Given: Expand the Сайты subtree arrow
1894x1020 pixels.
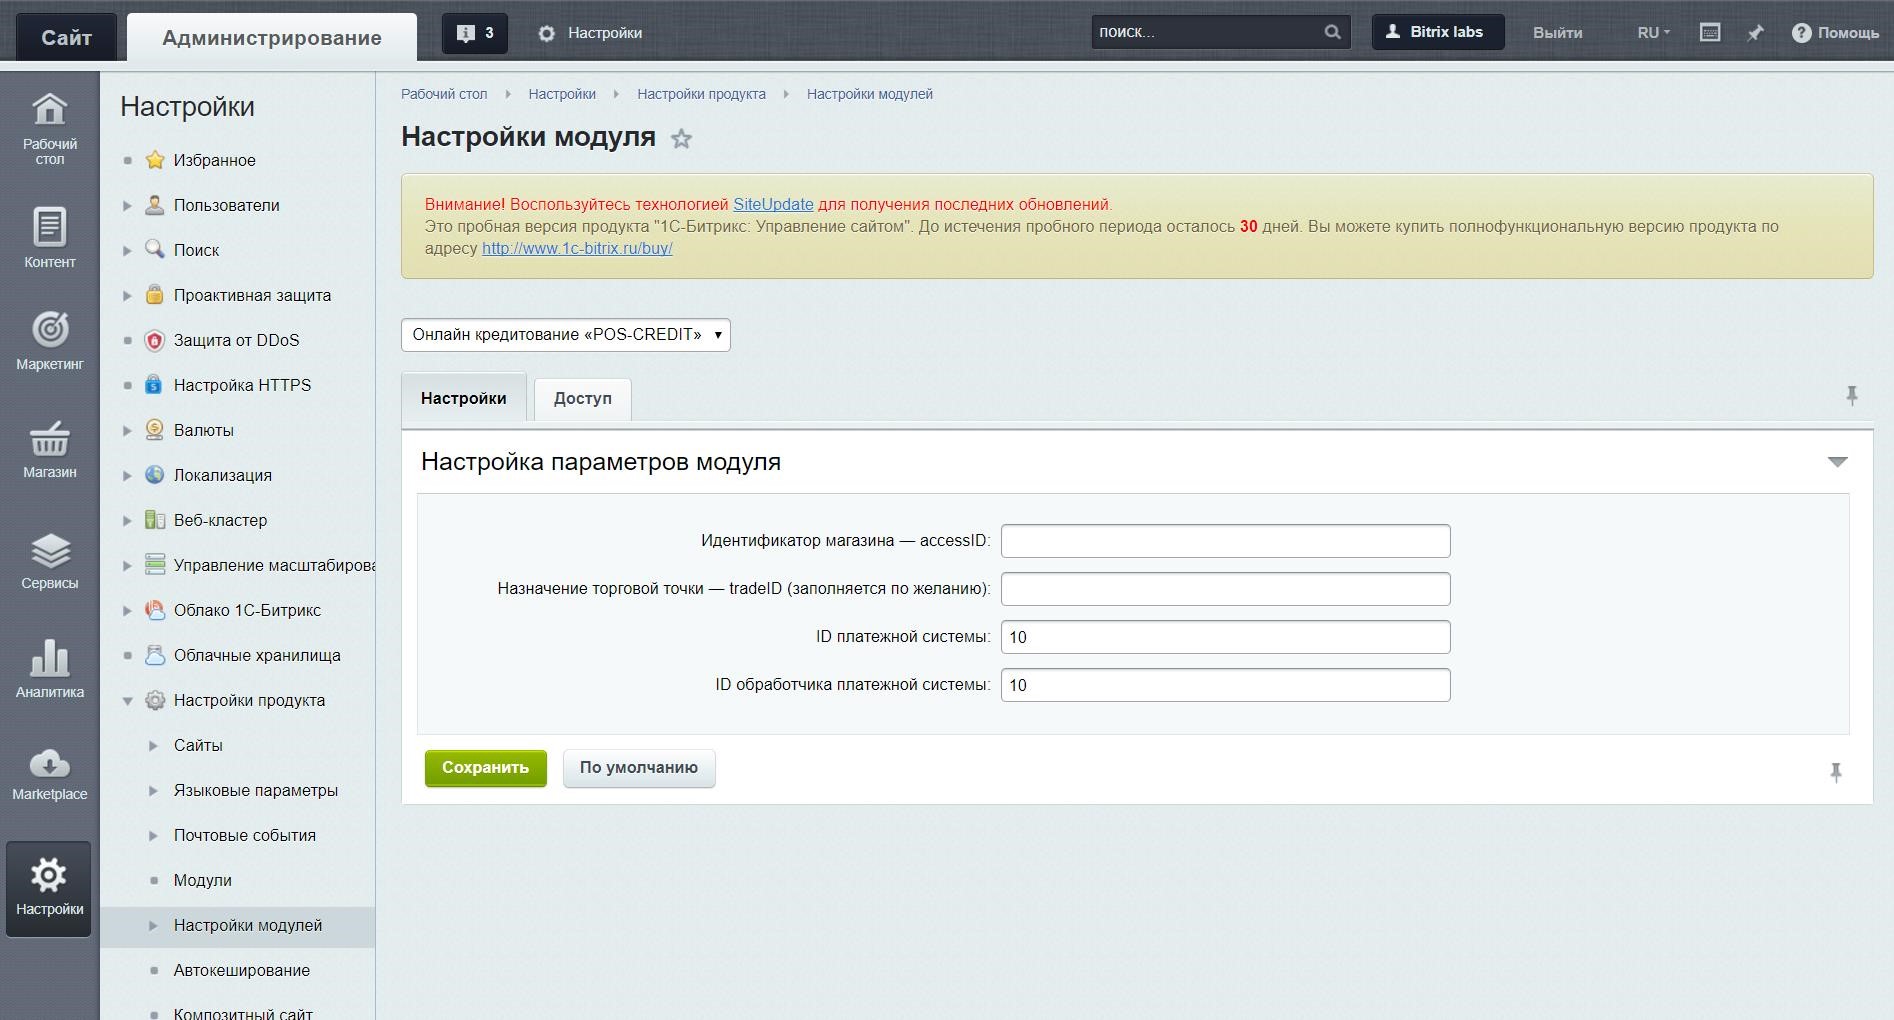Looking at the screenshot, I should click(x=153, y=746).
